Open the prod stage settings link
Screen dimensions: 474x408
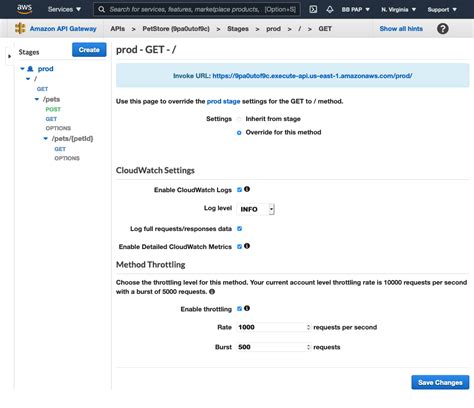[224, 101]
